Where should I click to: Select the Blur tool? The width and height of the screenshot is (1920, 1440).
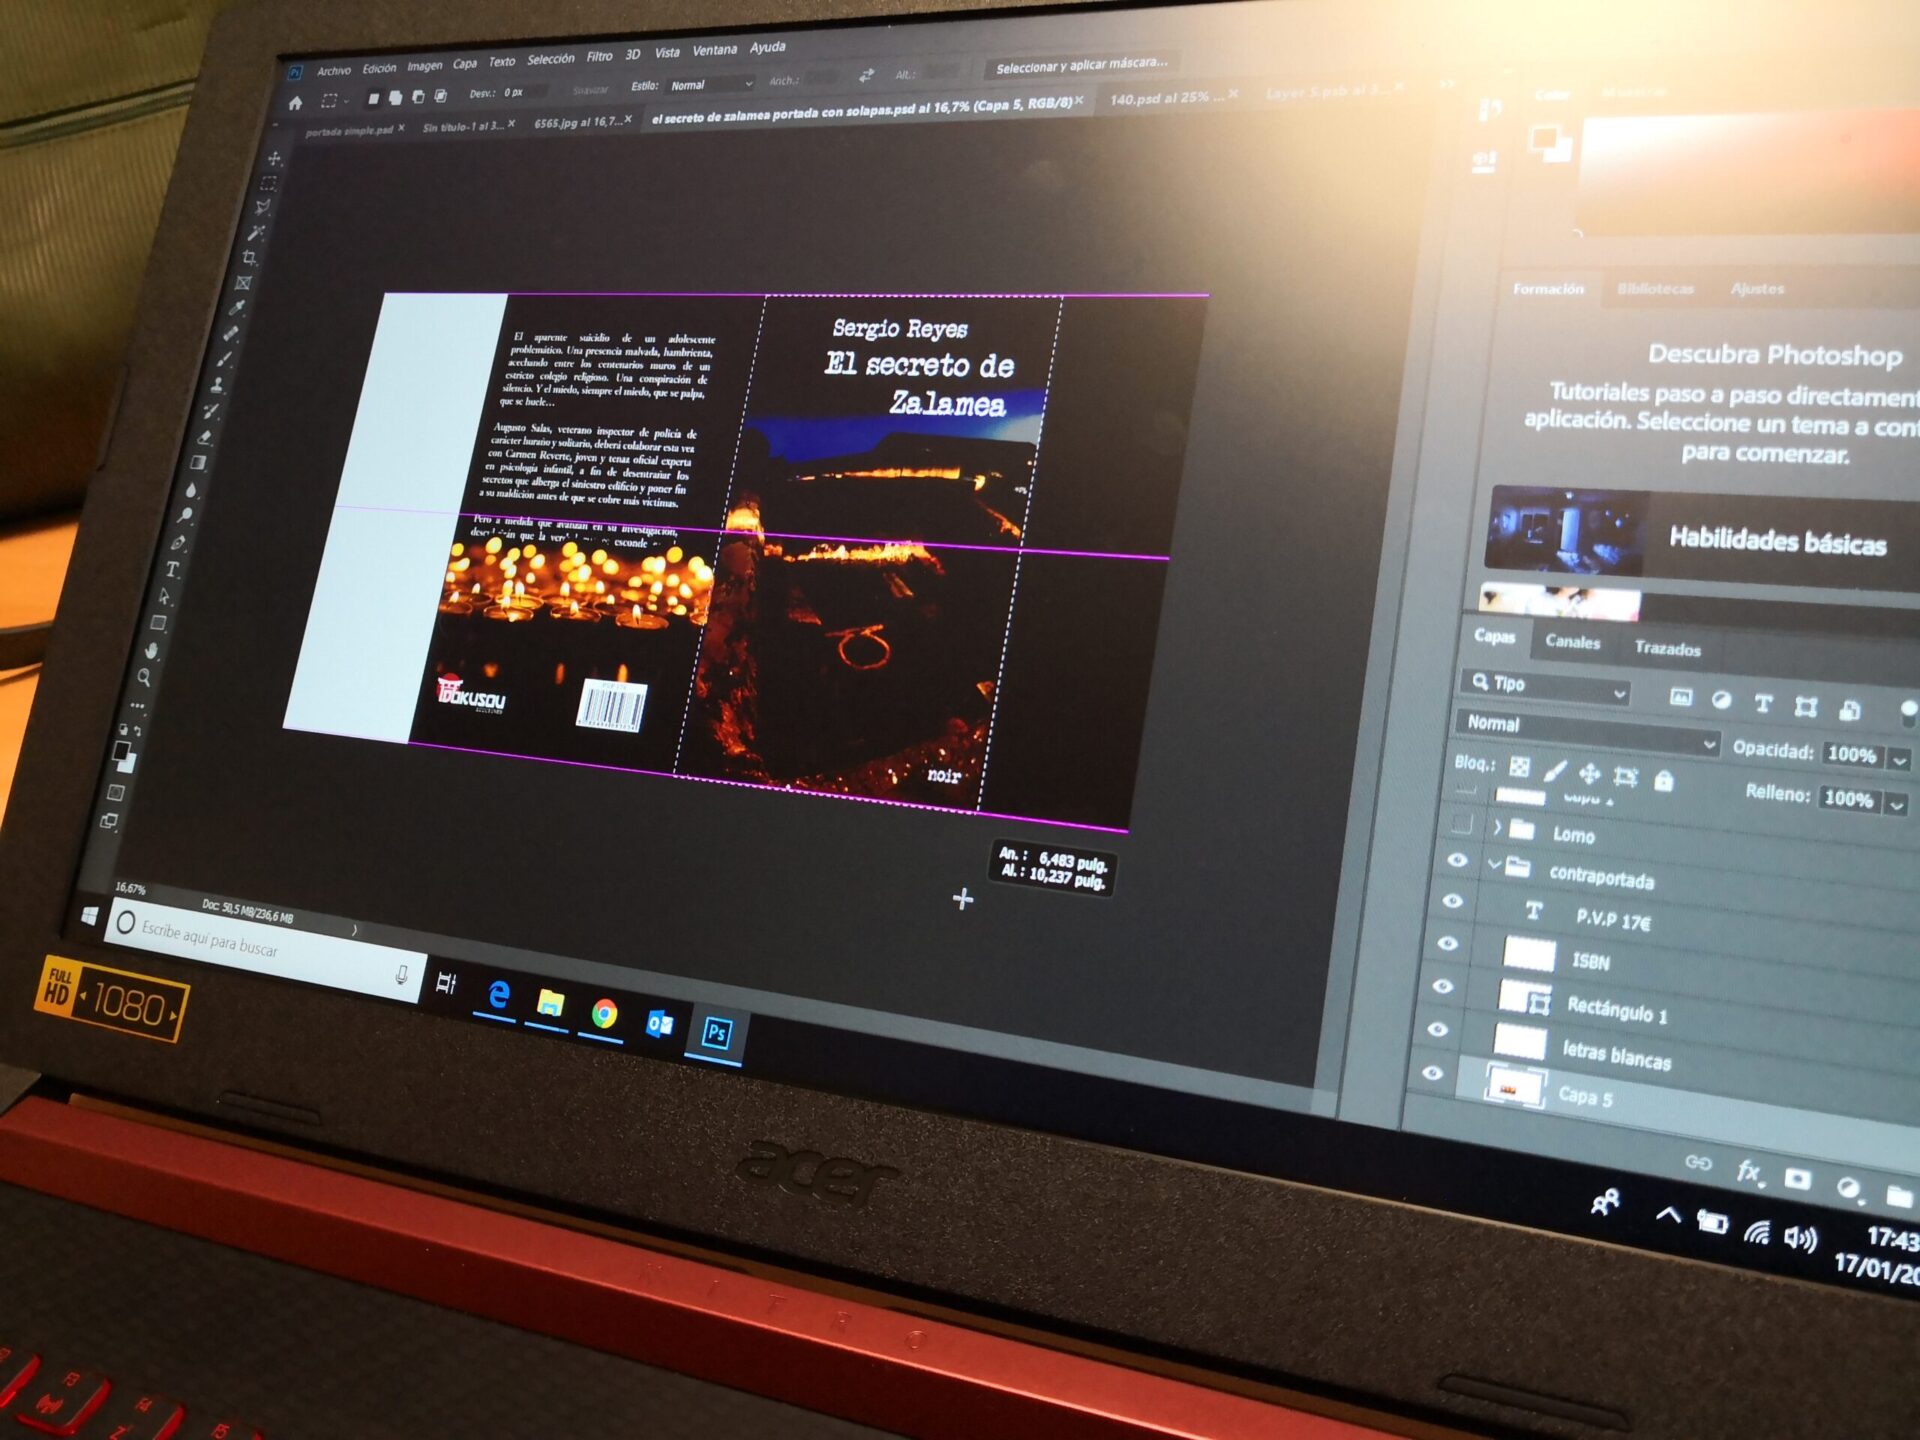pyautogui.click(x=192, y=490)
